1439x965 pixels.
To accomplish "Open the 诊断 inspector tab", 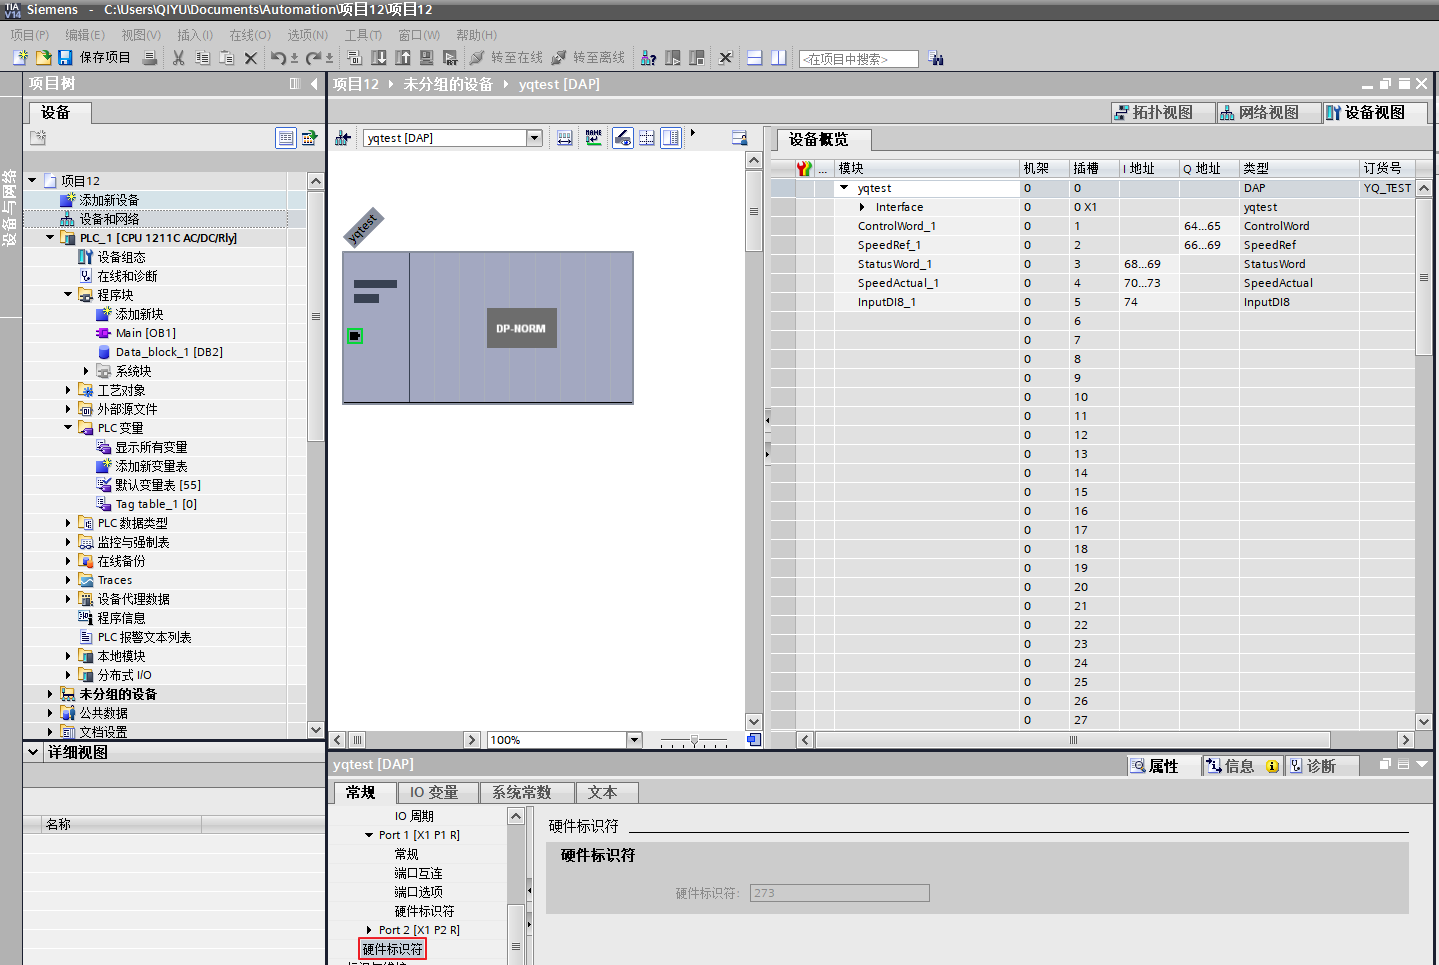I will pyautogui.click(x=1320, y=766).
